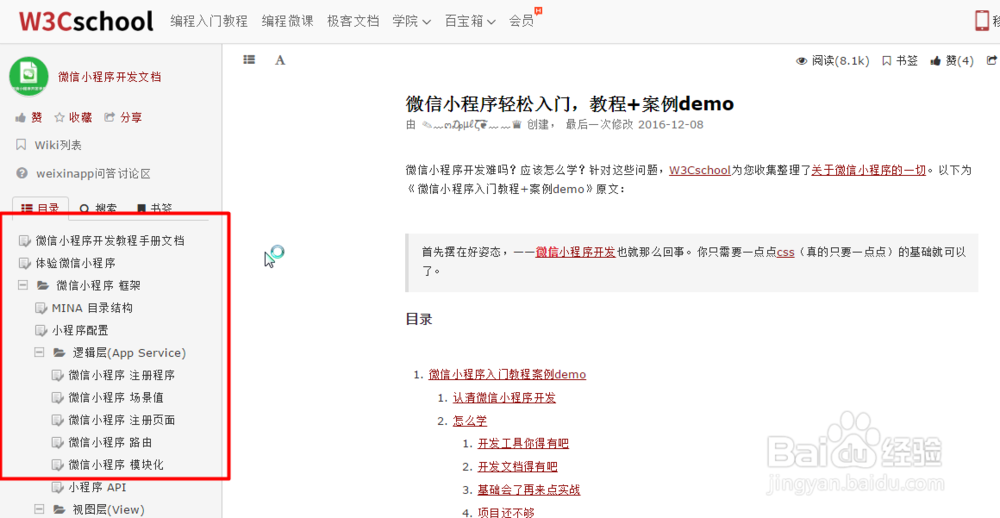Click folder icon beside 微信小程序 框架
Image resolution: width=1000 pixels, height=518 pixels.
coord(43,286)
